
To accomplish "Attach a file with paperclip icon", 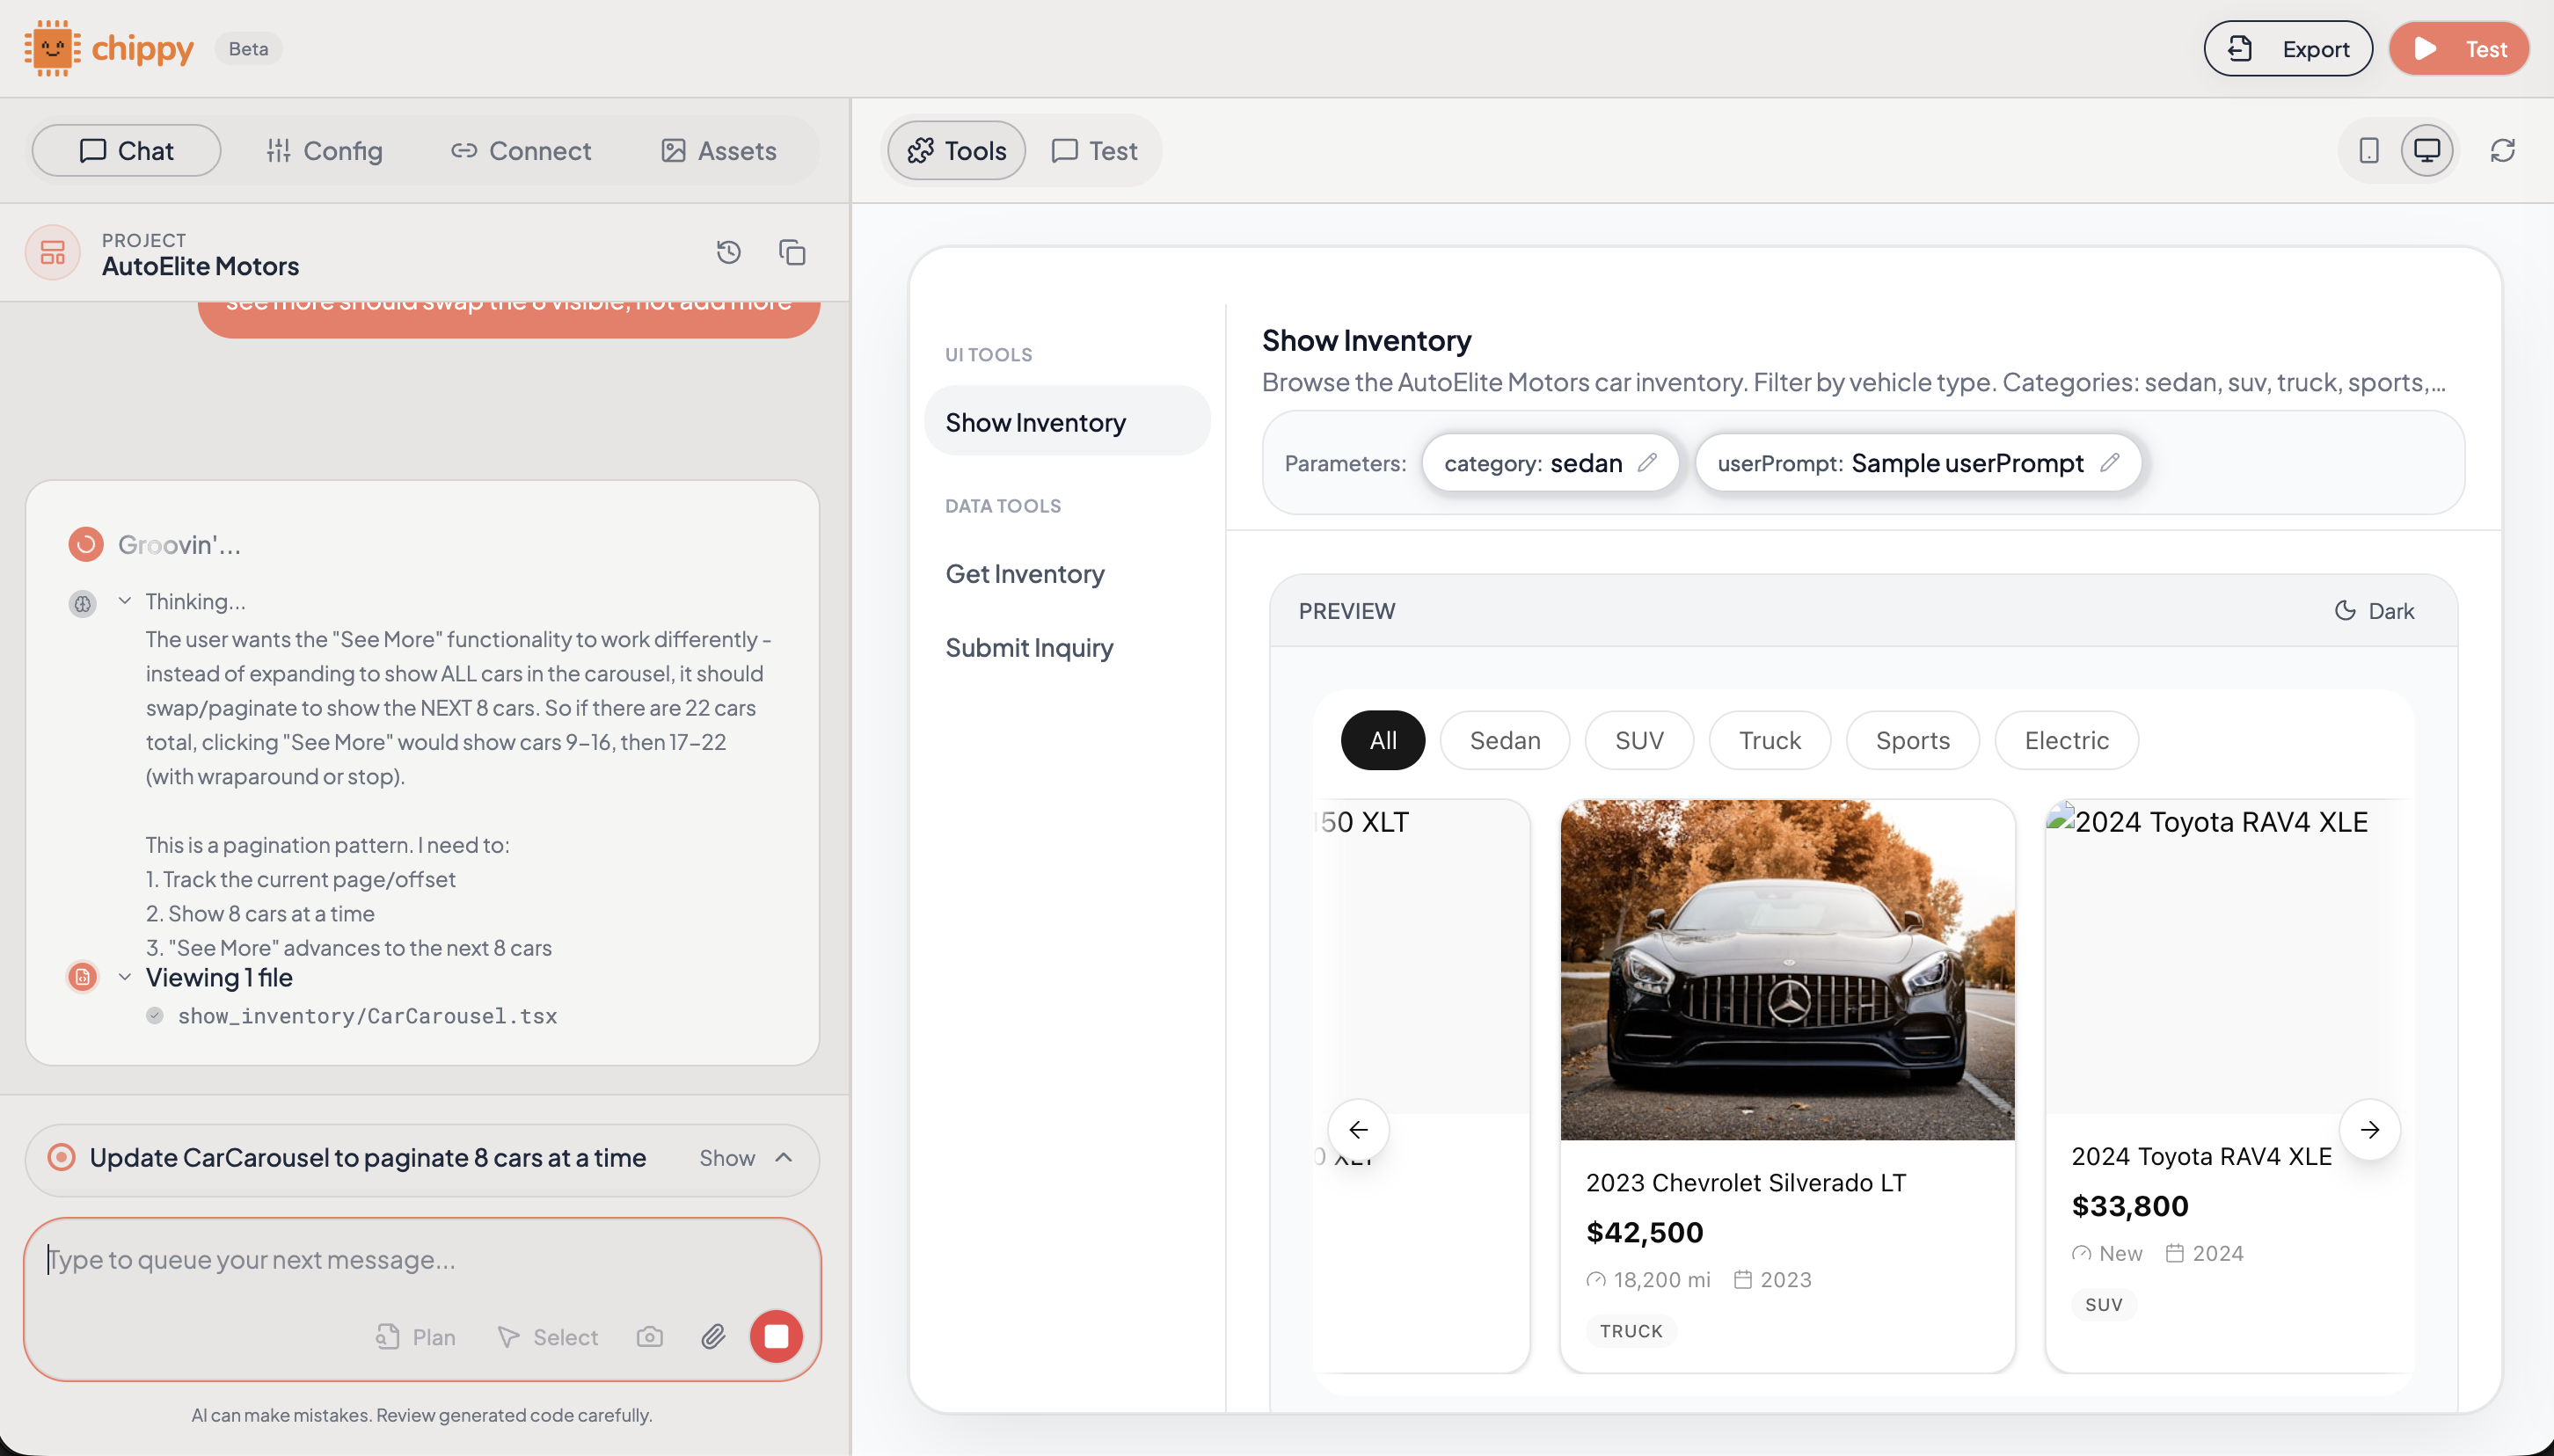I will pos(713,1337).
